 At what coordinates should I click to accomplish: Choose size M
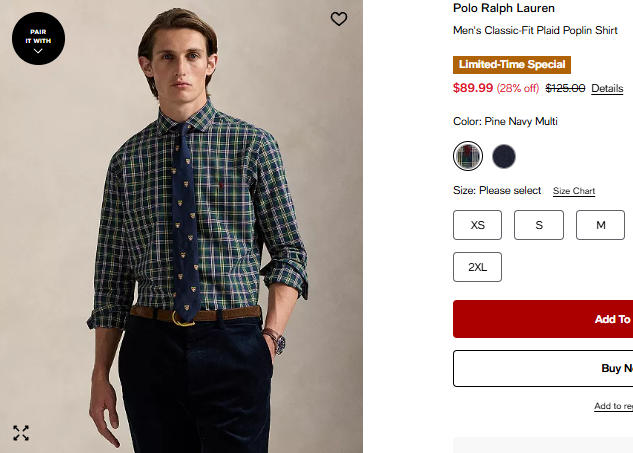pyautogui.click(x=601, y=225)
